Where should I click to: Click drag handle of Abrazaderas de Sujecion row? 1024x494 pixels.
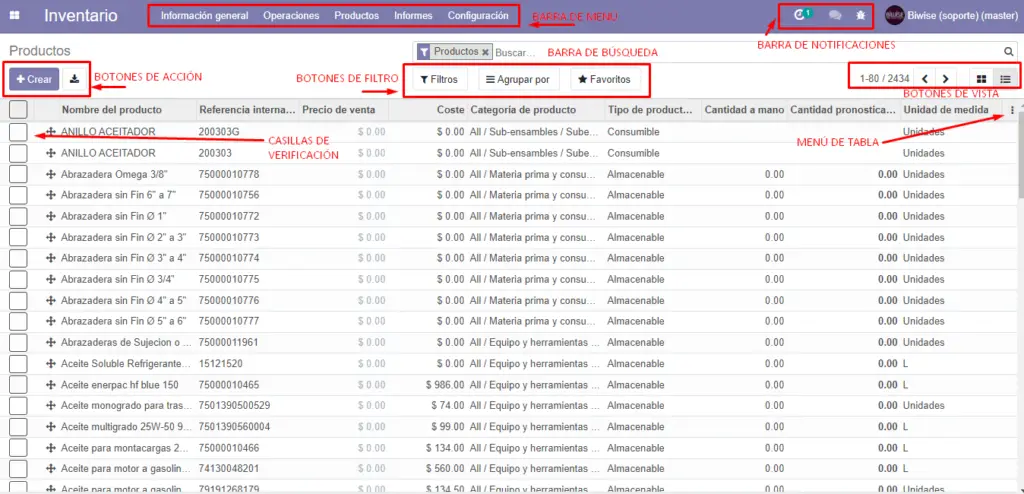50,342
